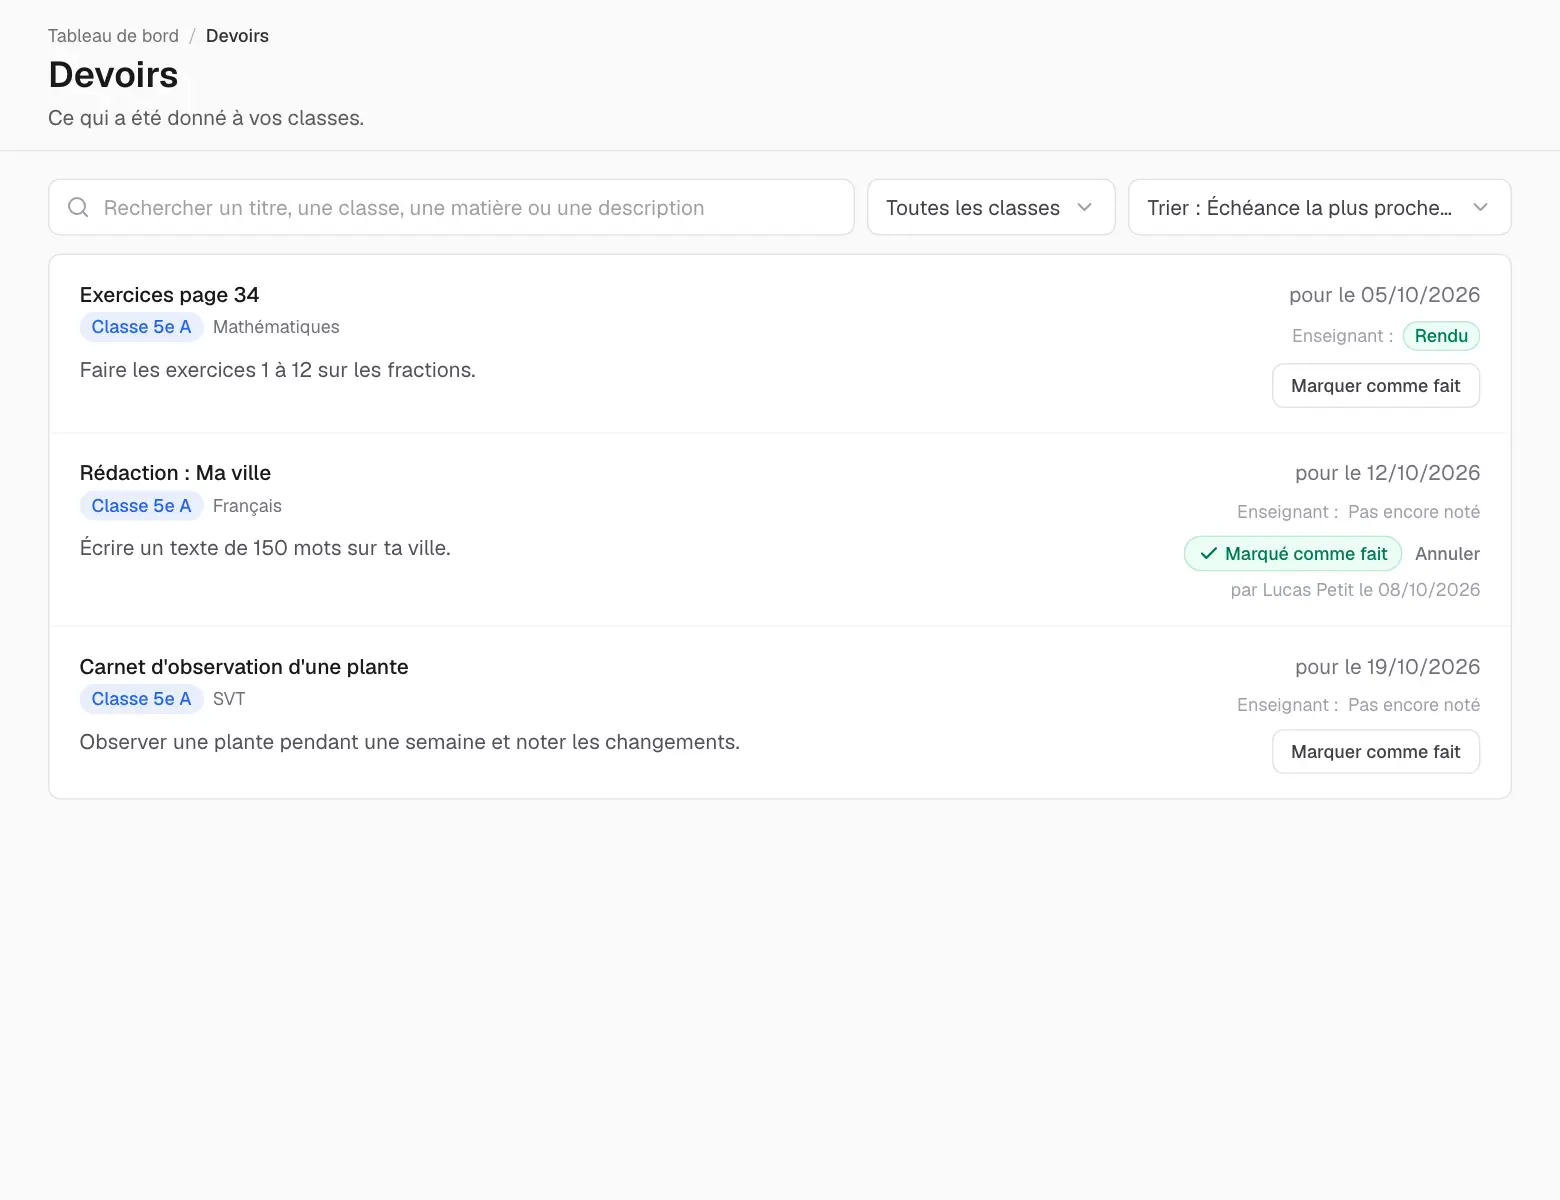The width and height of the screenshot is (1560, 1200).
Task: Click the Classe 5e A tag under Rédaction : Ma ville
Action: 141,506
